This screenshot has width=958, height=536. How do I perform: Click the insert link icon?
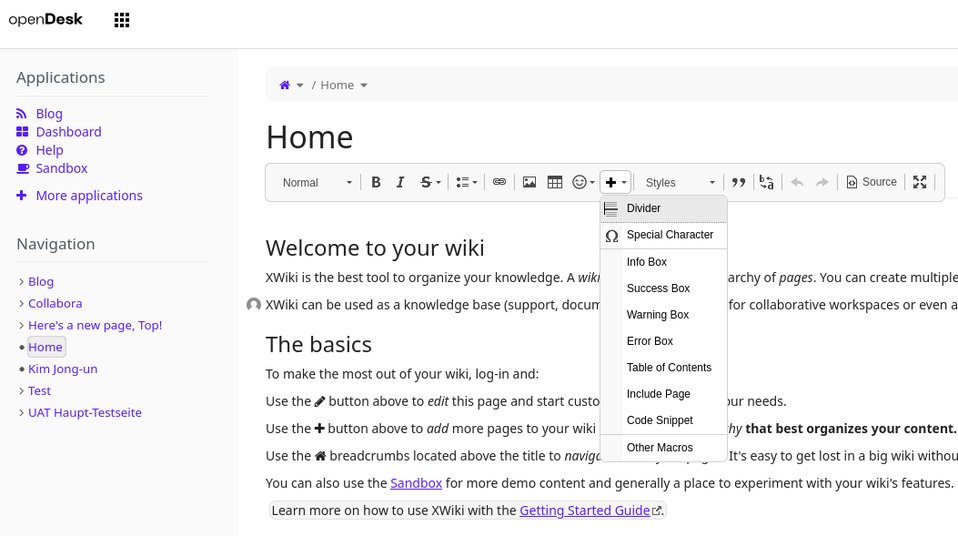pos(499,182)
